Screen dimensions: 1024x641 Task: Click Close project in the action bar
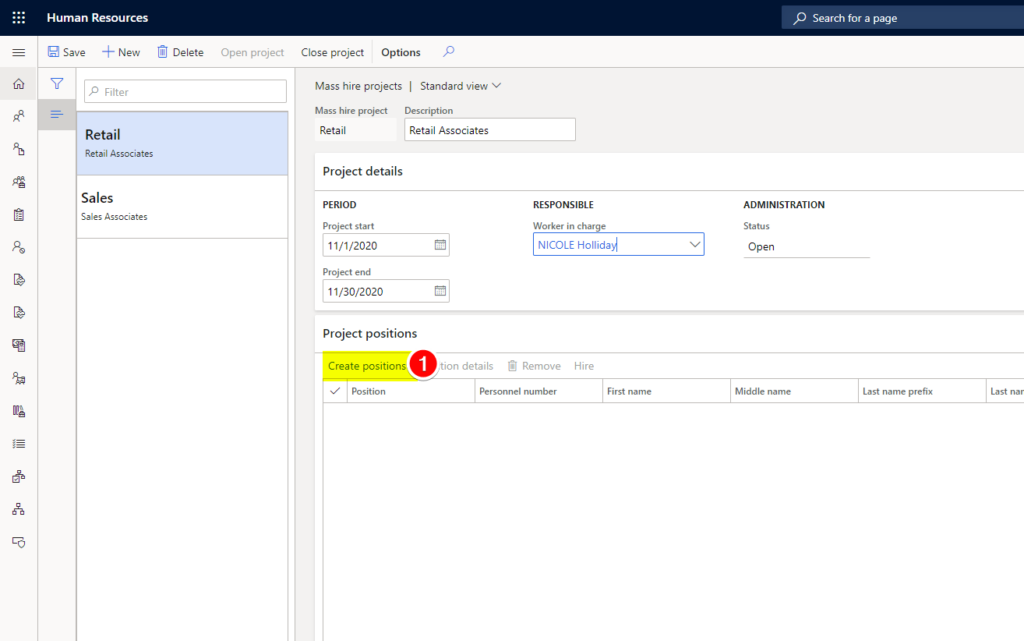332,52
